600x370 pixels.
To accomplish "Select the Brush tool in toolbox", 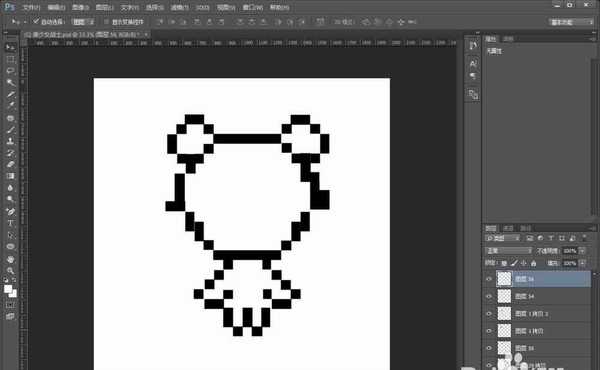I will click(11, 130).
